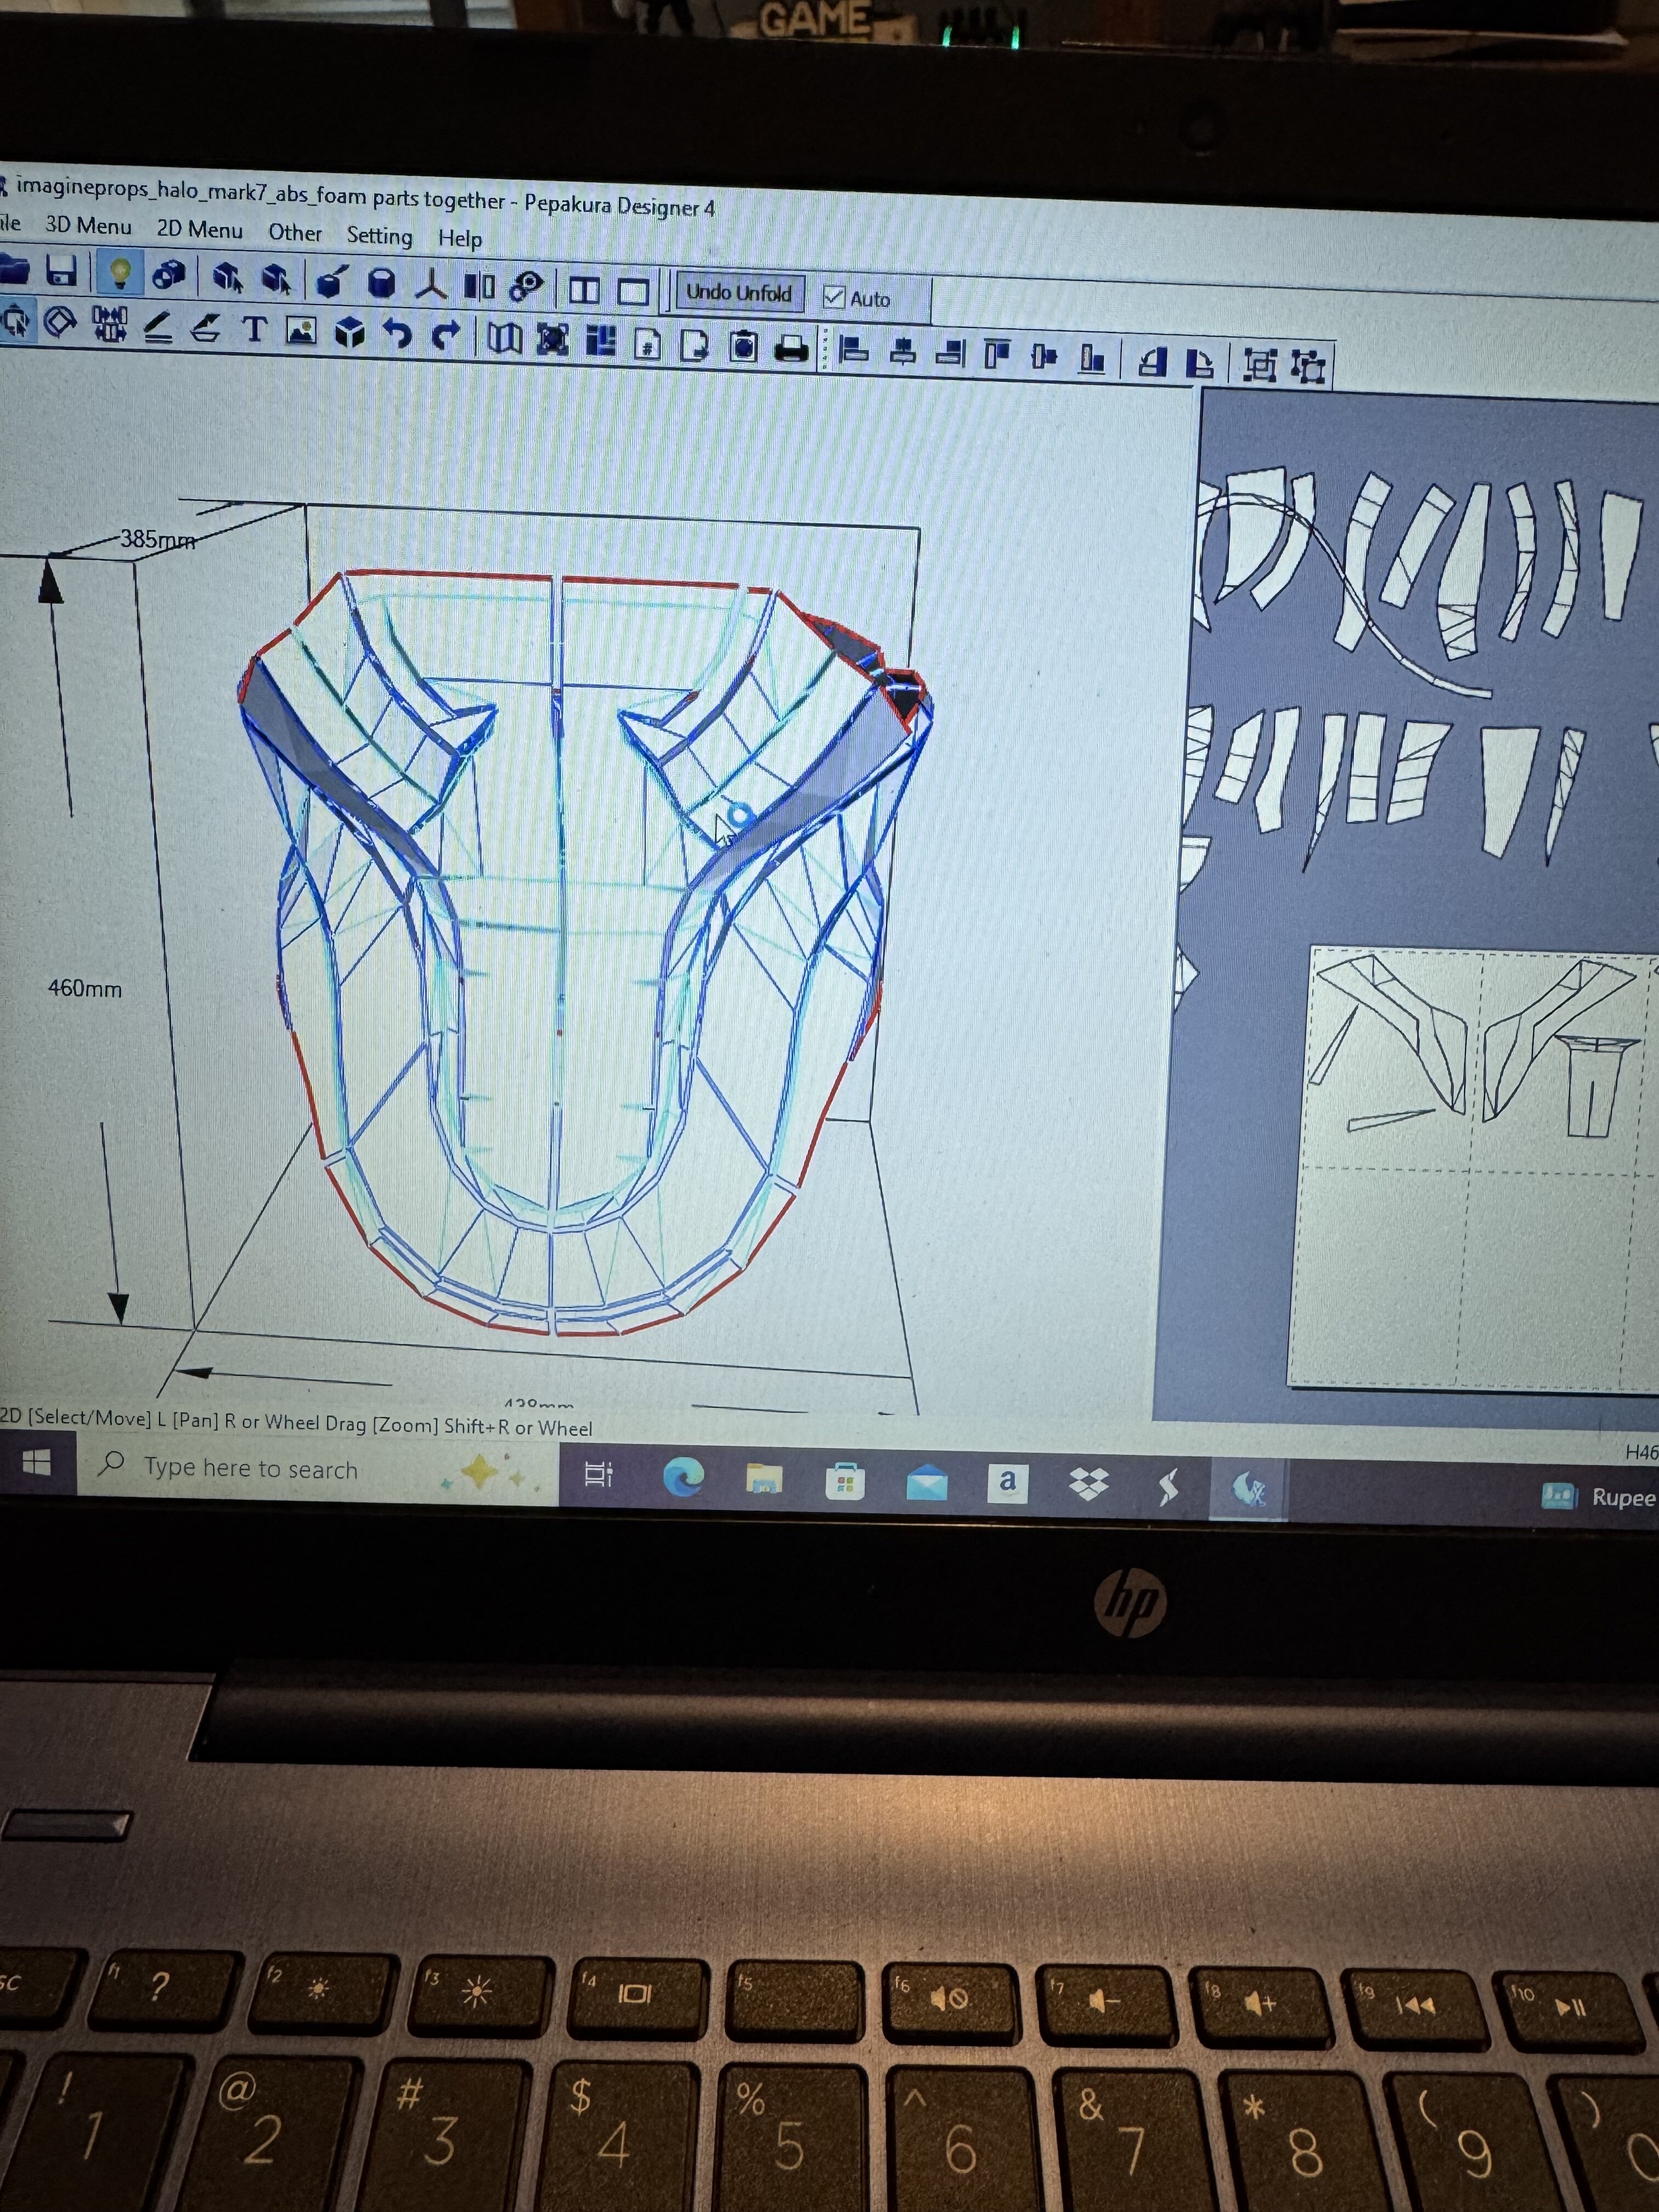Select the Text tool T icon
This screenshot has width=1659, height=2212.
tap(254, 329)
